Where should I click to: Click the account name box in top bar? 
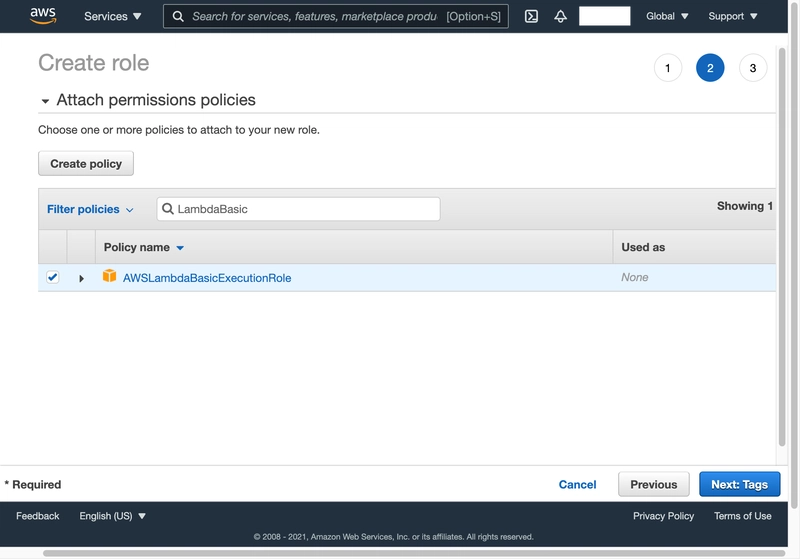tap(605, 16)
